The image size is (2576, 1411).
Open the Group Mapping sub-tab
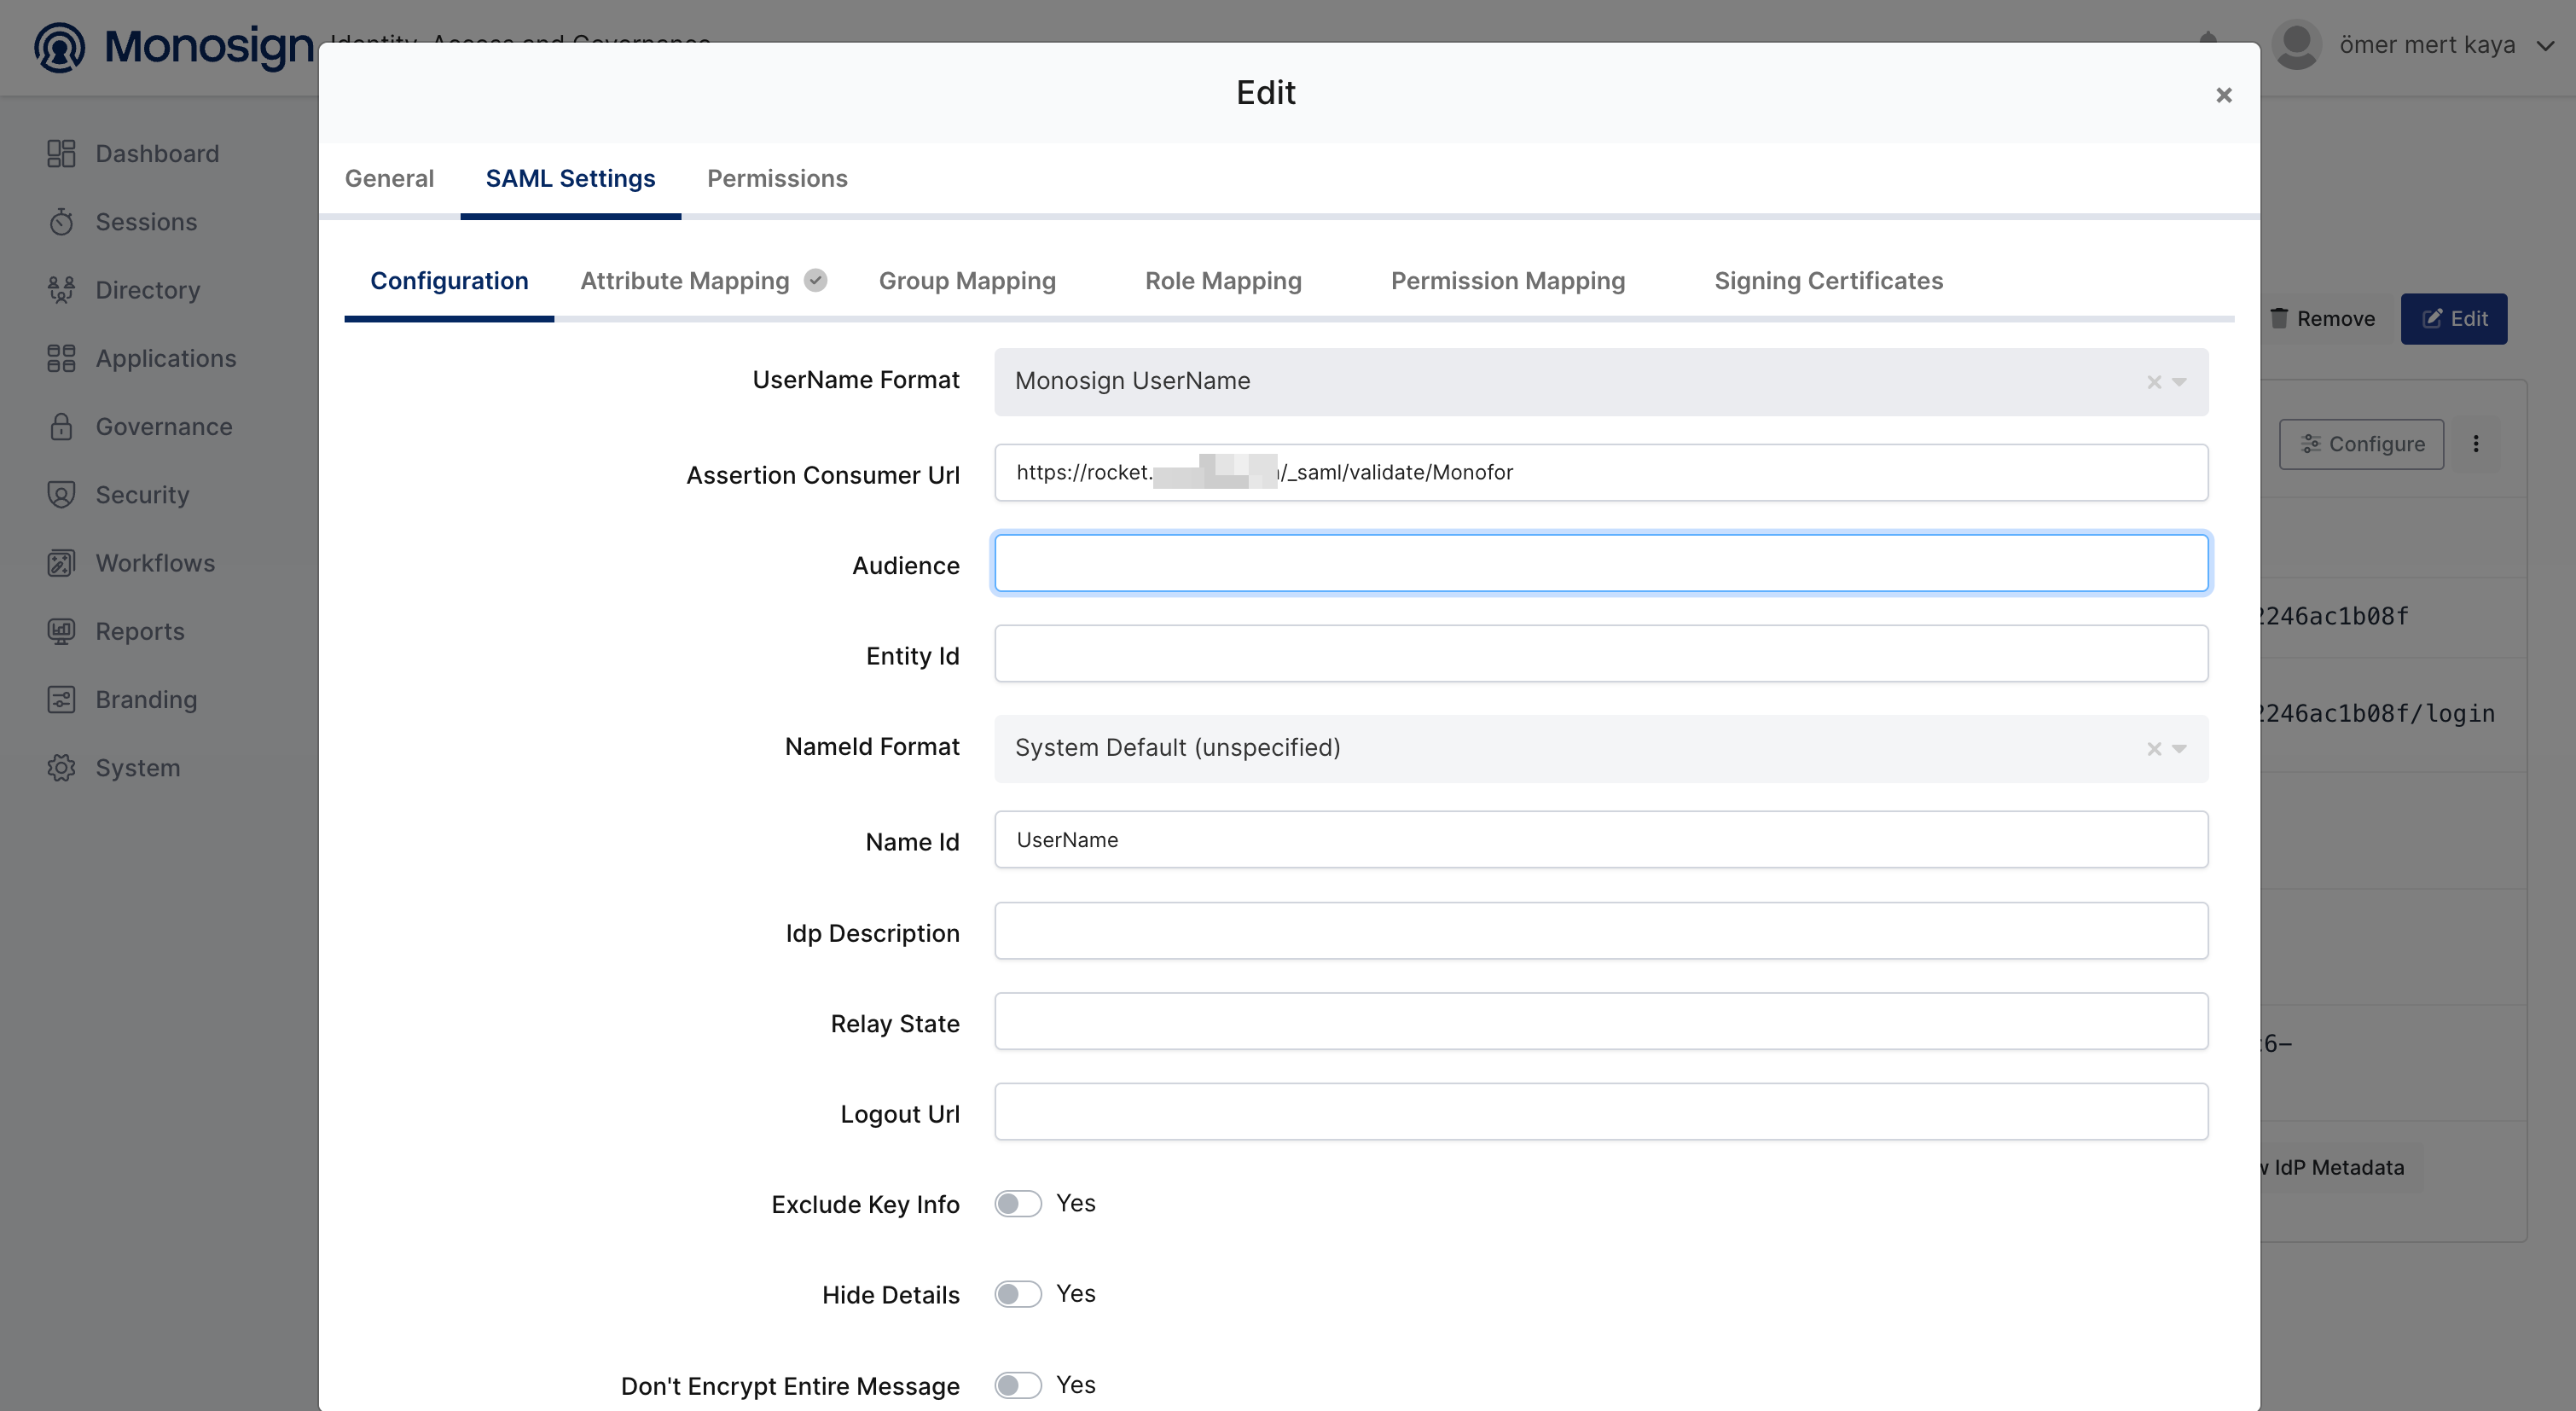pos(967,281)
